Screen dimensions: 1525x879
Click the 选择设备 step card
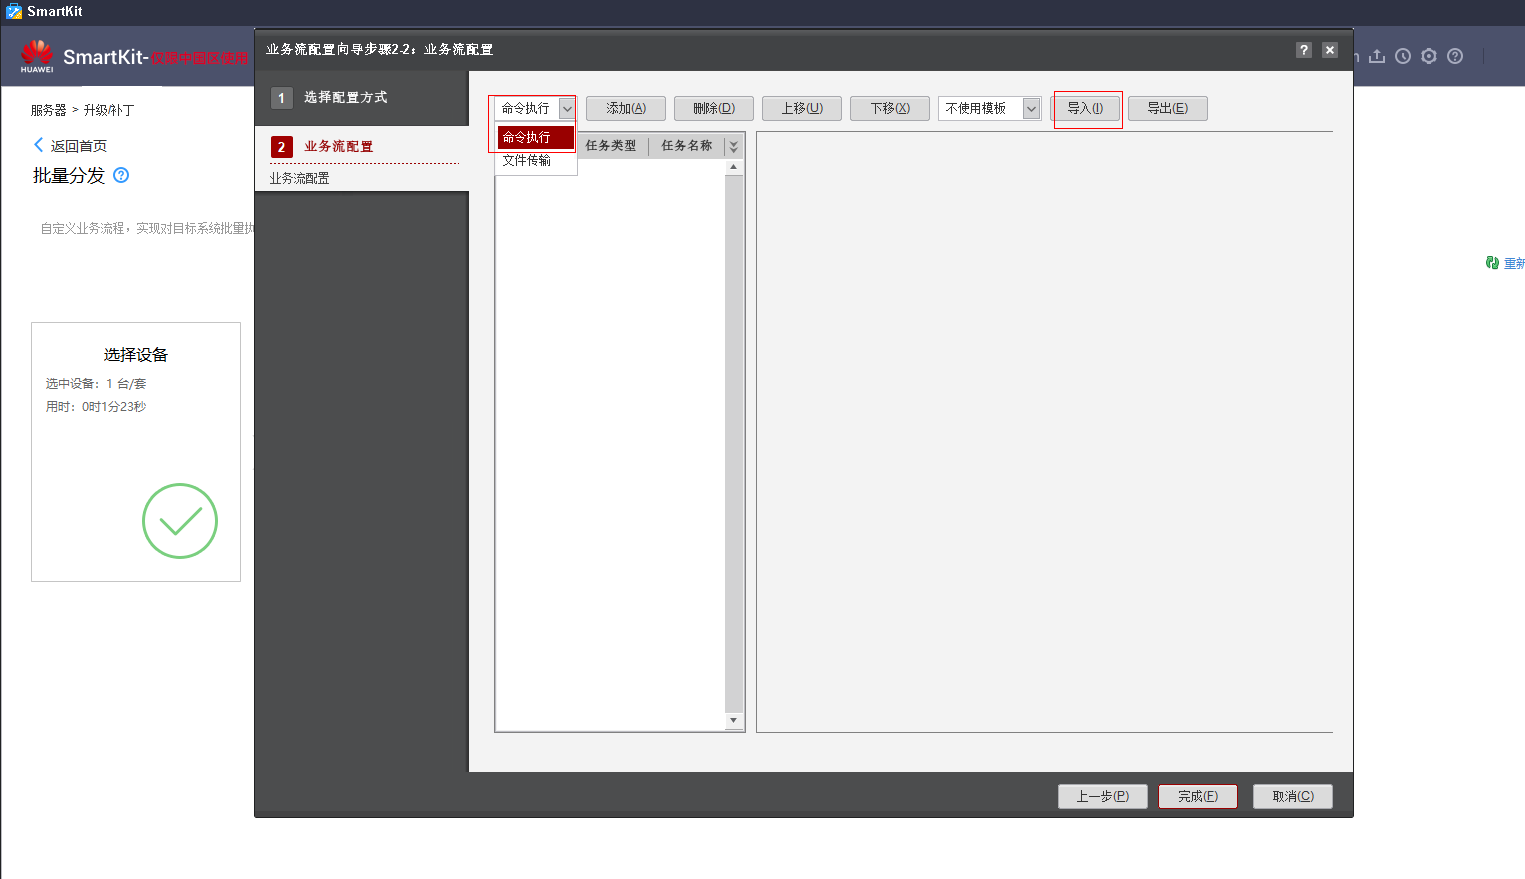pos(136,452)
